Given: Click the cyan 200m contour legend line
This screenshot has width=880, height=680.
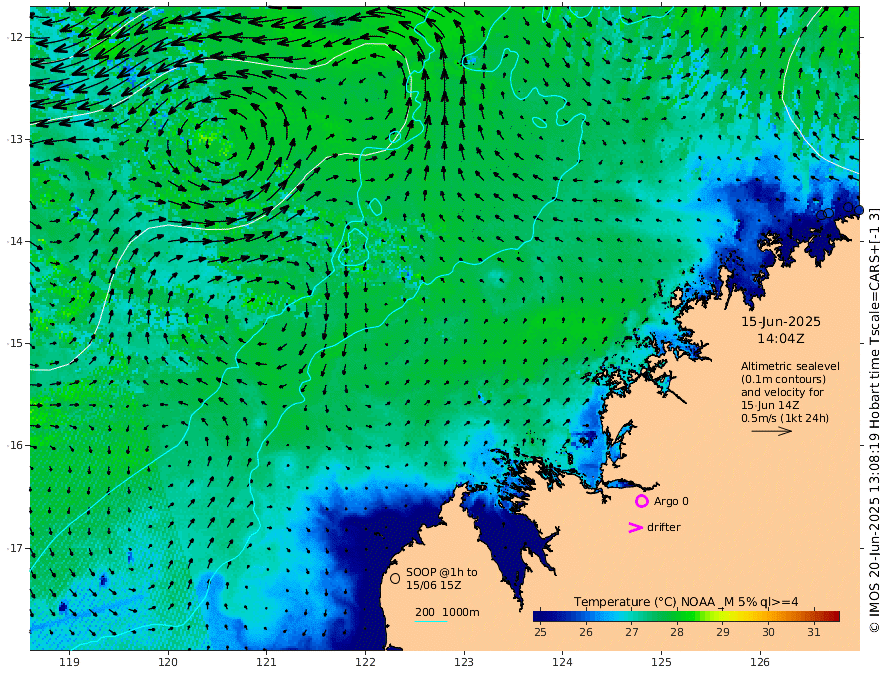Looking at the screenshot, I should click(431, 621).
